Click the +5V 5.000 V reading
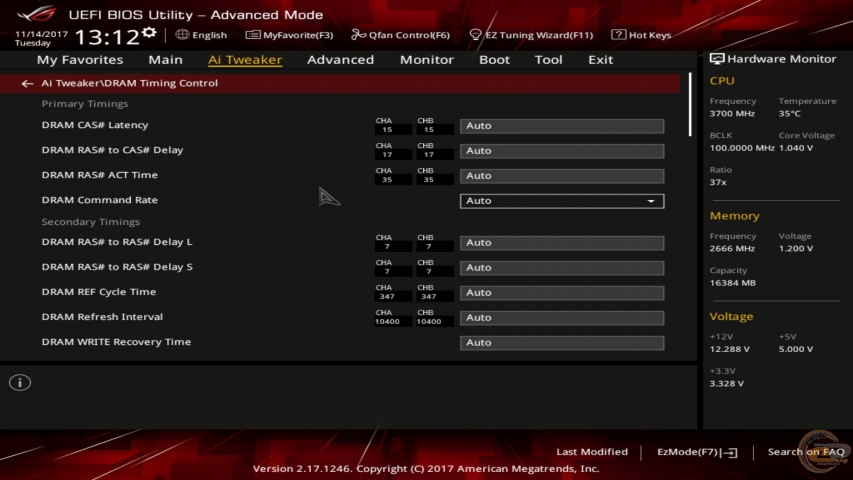Screen dimensions: 853x480 pos(796,349)
